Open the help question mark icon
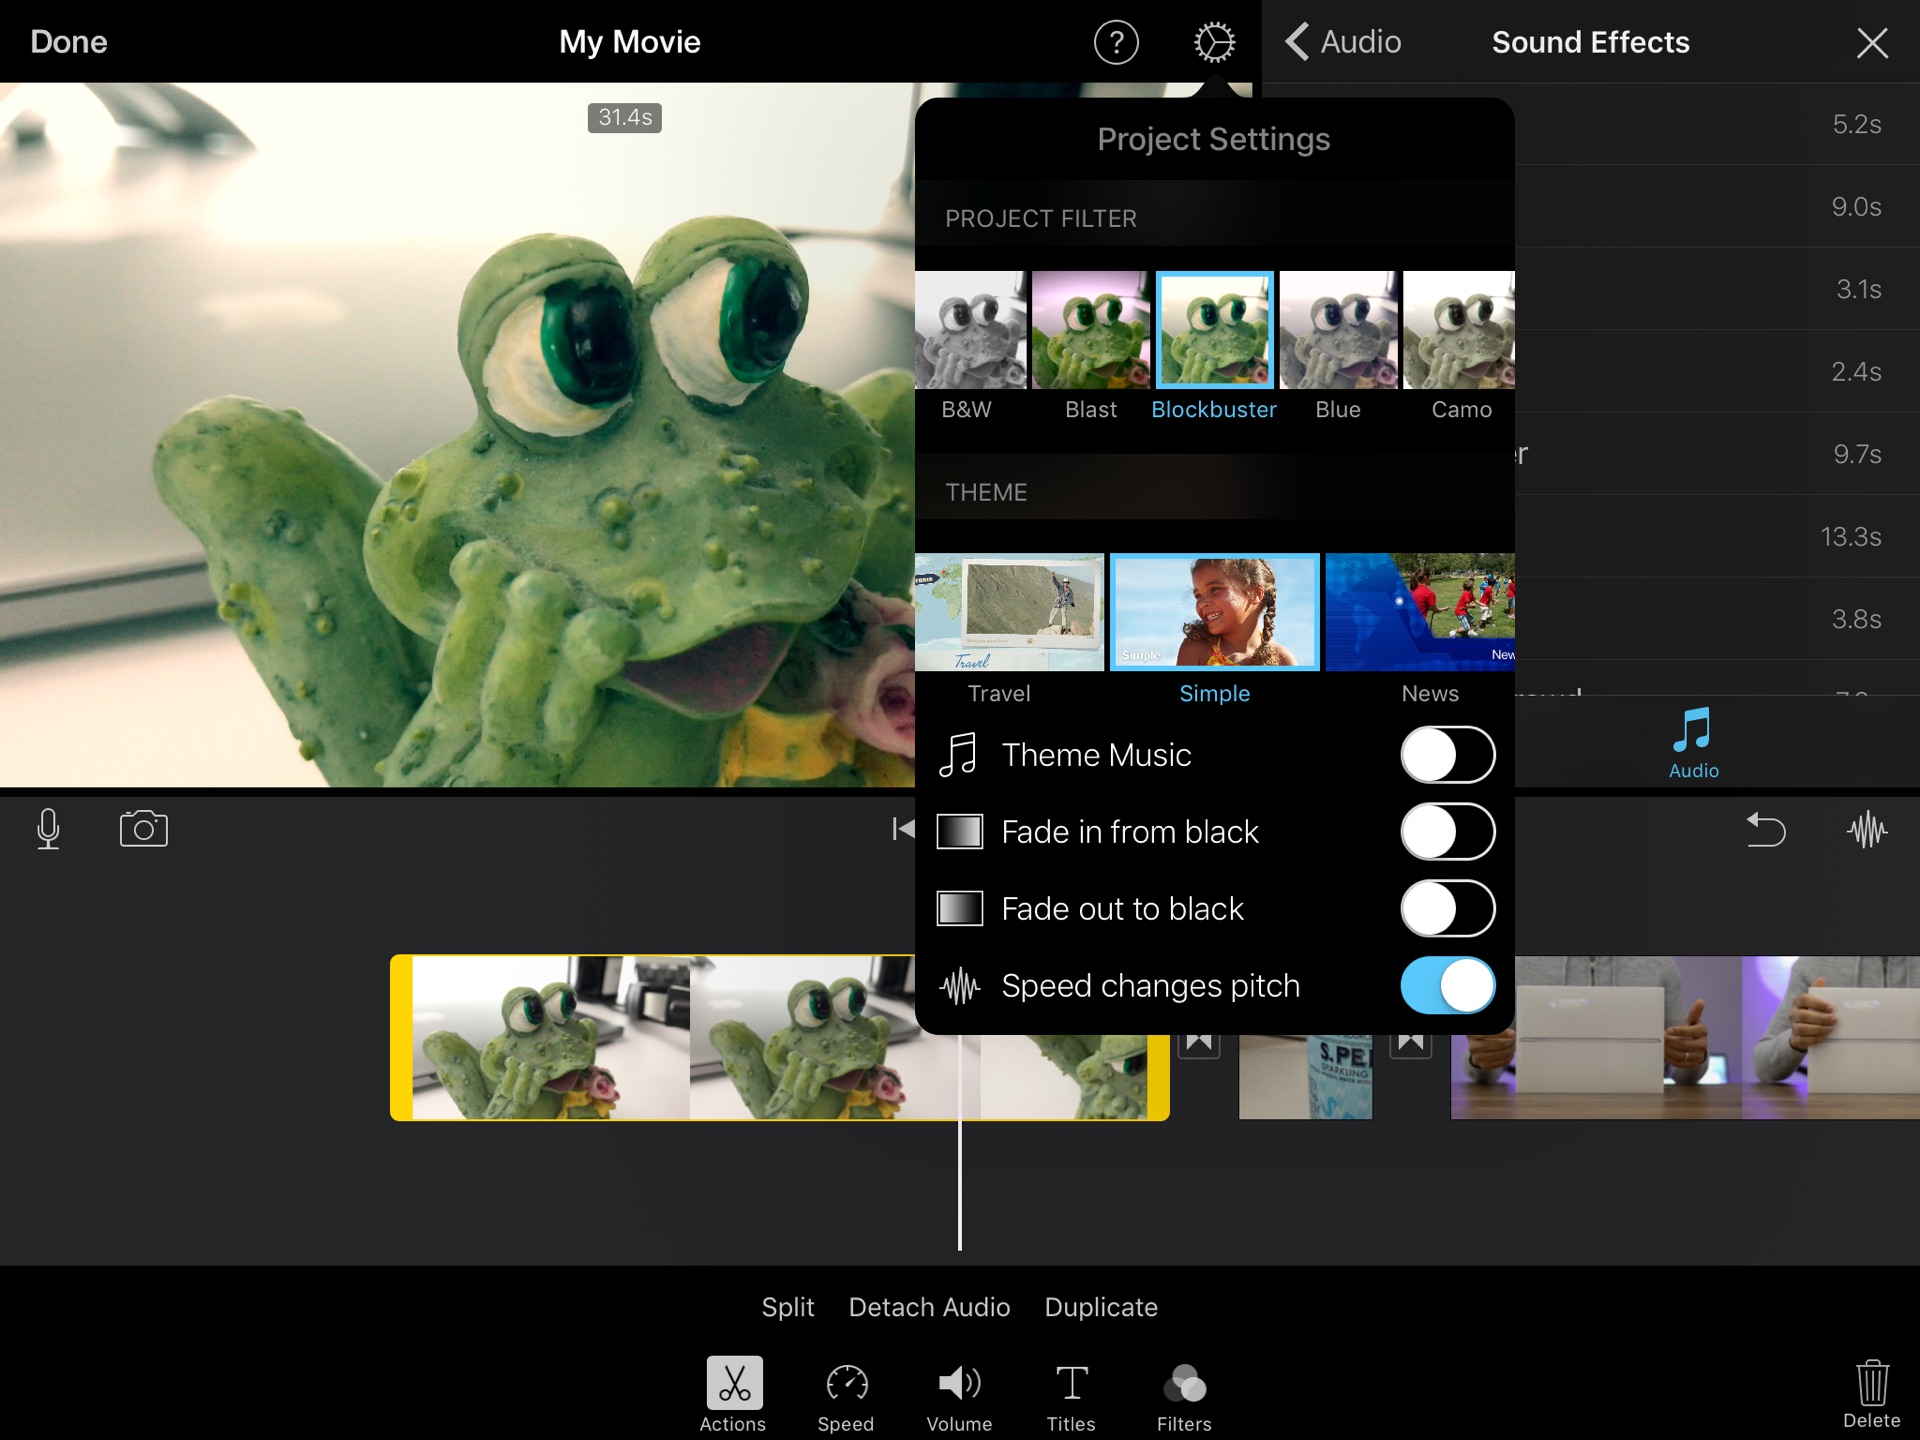 (x=1116, y=43)
